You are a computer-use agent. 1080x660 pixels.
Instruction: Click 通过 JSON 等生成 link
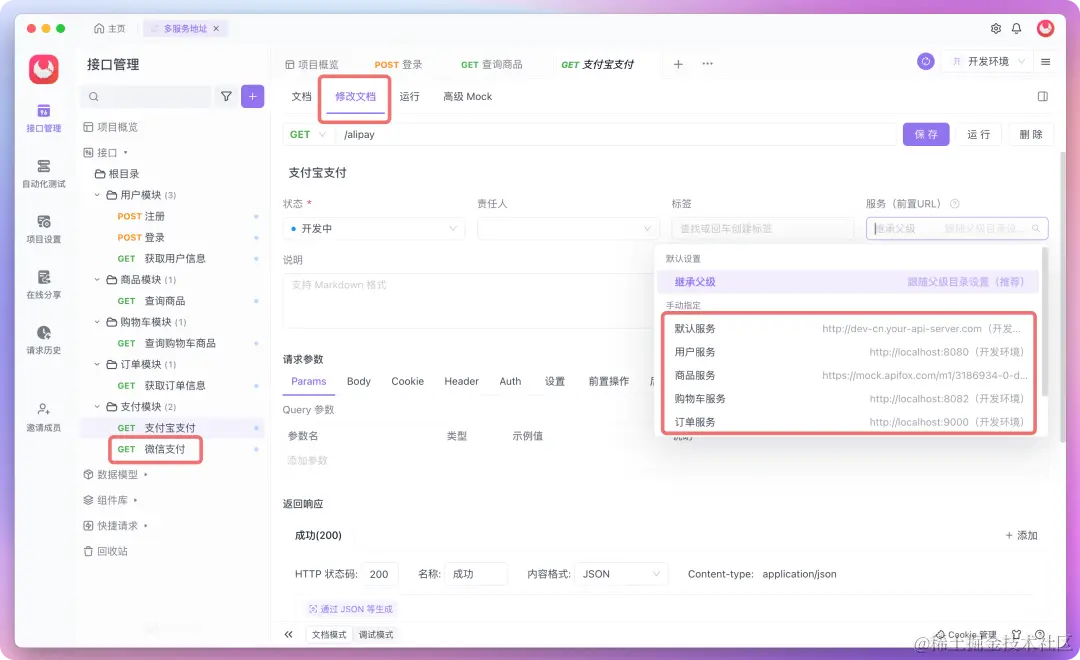(350, 608)
